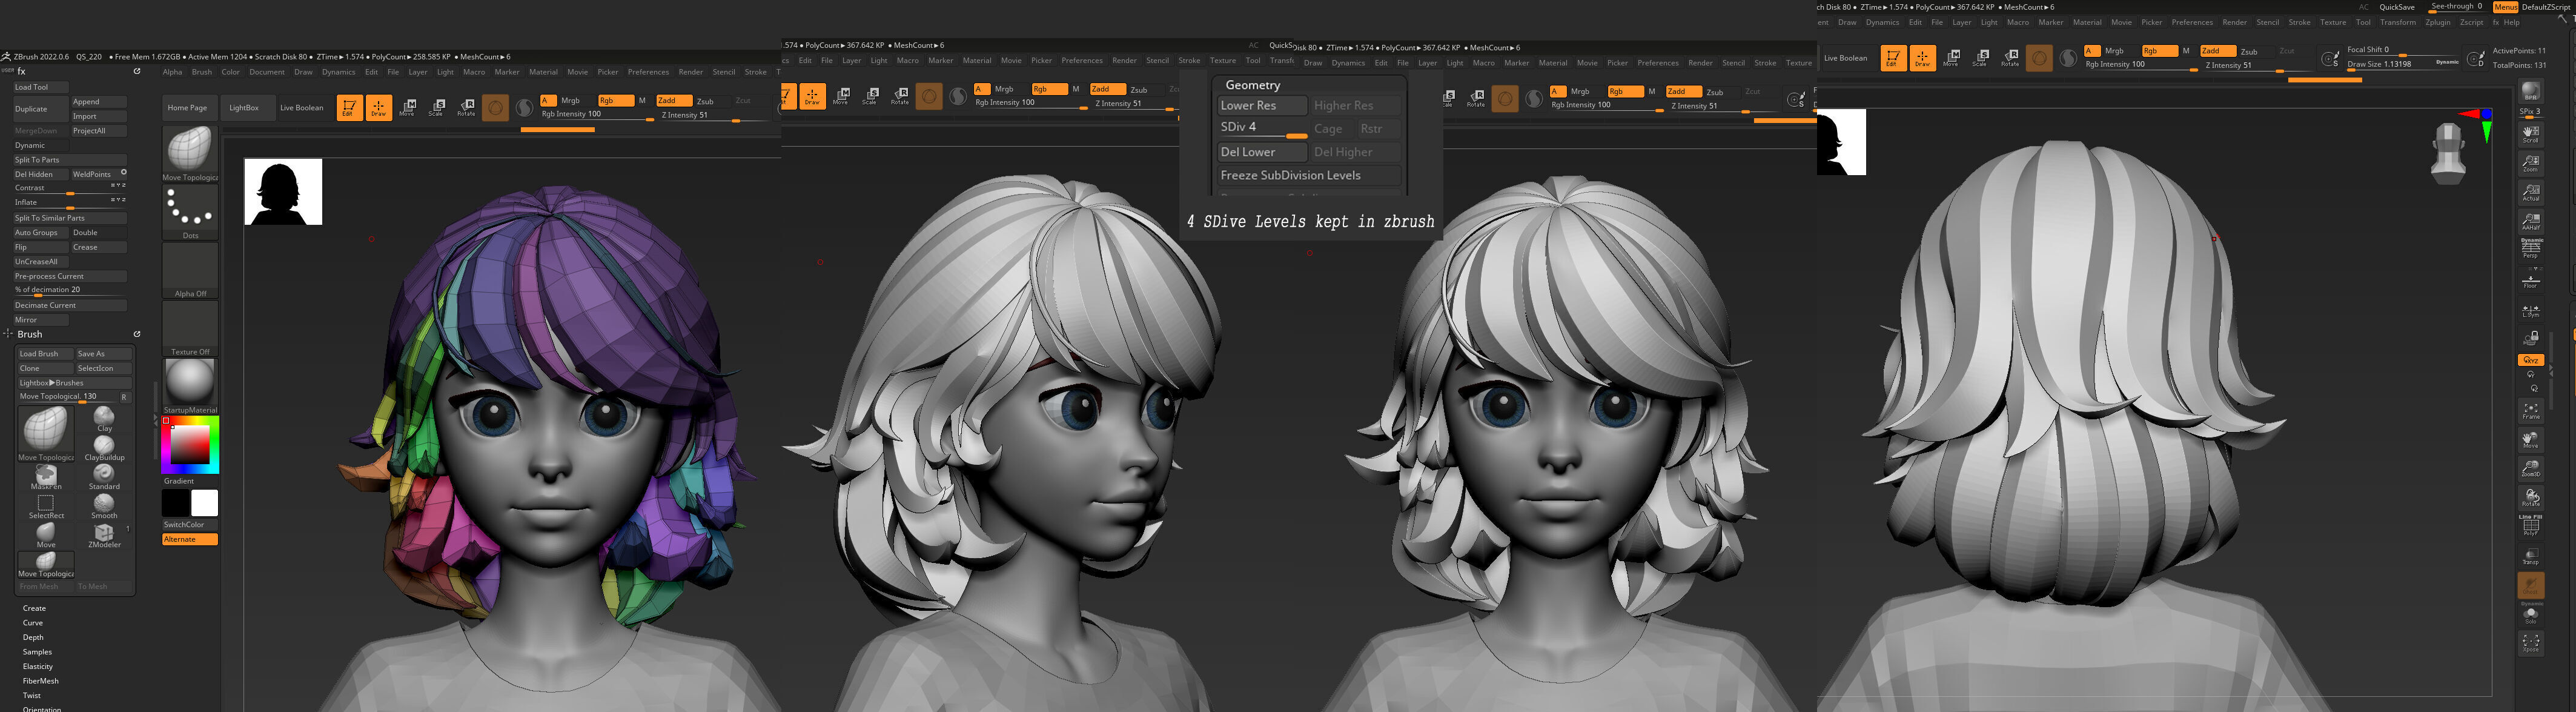Image resolution: width=2576 pixels, height=712 pixels.
Task: Click the AAHalf icon
Action: coord(2530,221)
